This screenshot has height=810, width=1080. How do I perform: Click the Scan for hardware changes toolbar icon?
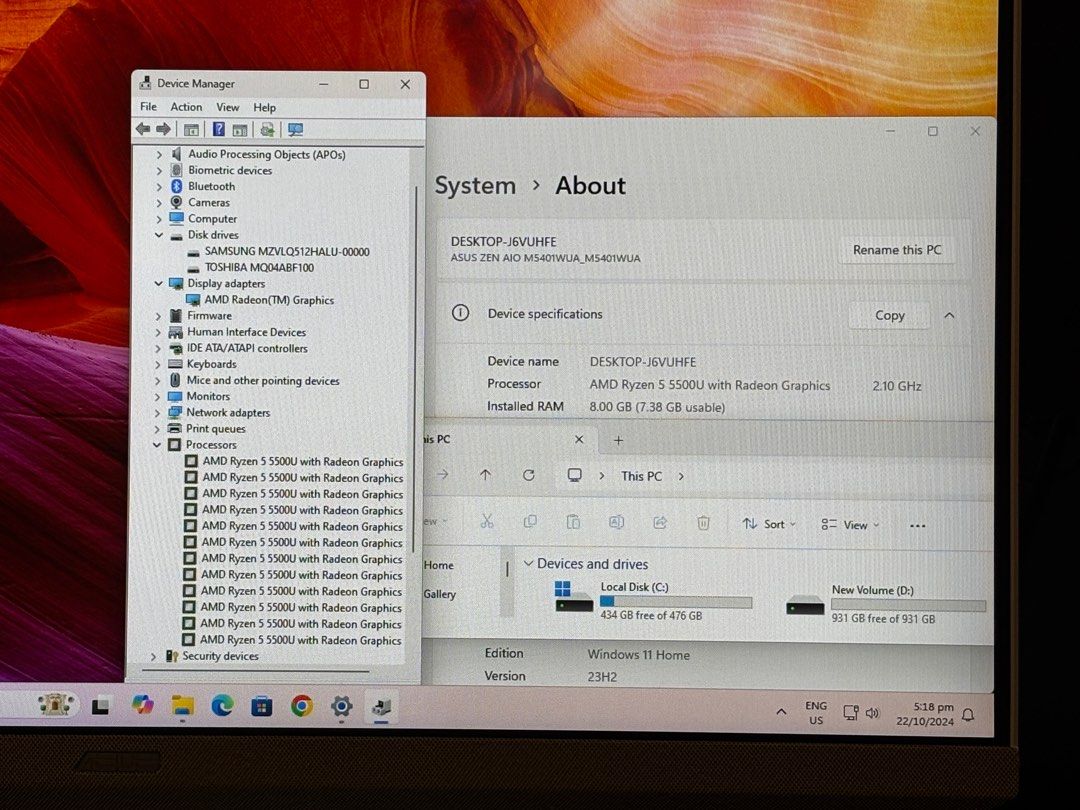267,128
